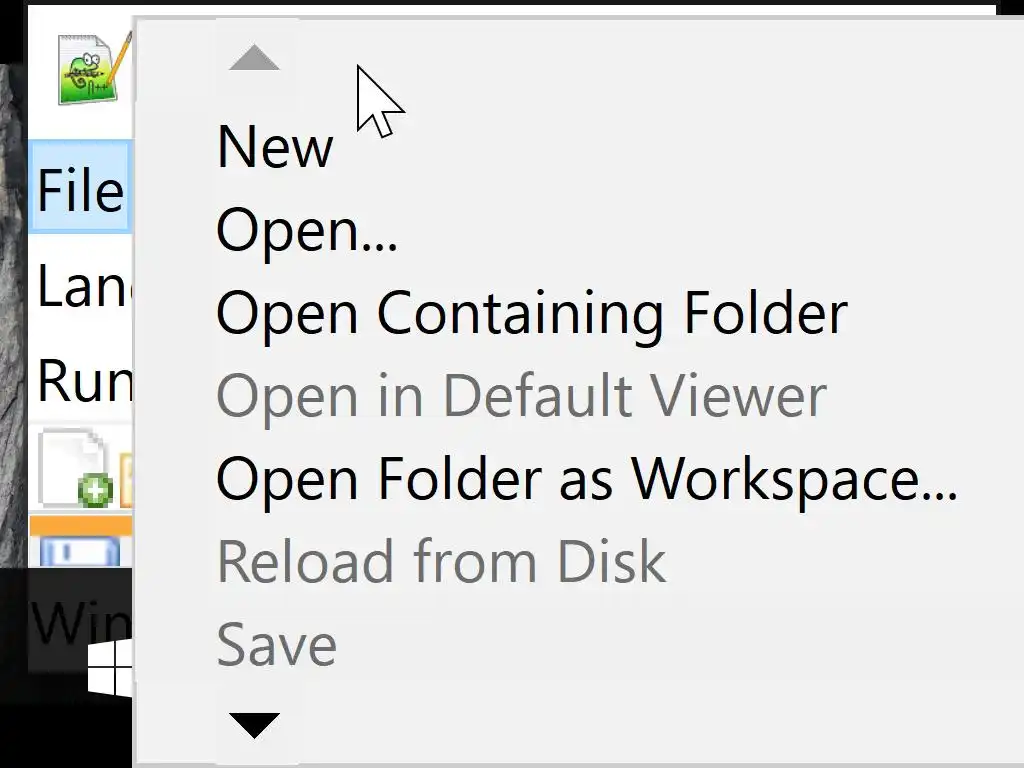The width and height of the screenshot is (1024, 768).
Task: Select the orange-highlighted active document tab
Action: (x=80, y=526)
